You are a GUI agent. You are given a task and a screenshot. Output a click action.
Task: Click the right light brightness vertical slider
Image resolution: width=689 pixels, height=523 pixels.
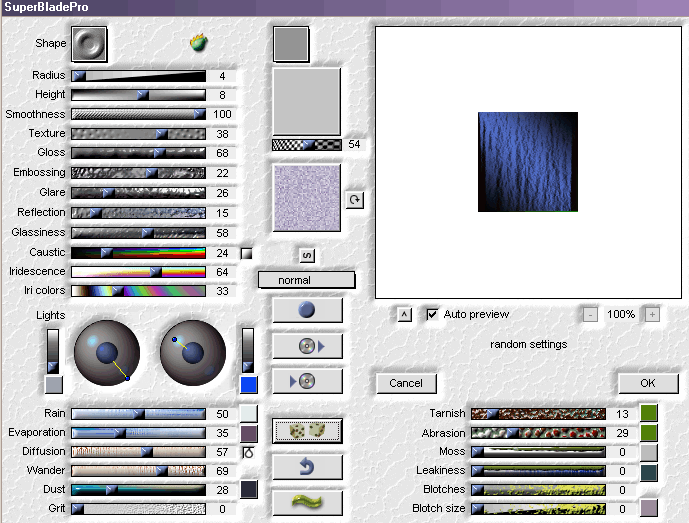click(248, 350)
